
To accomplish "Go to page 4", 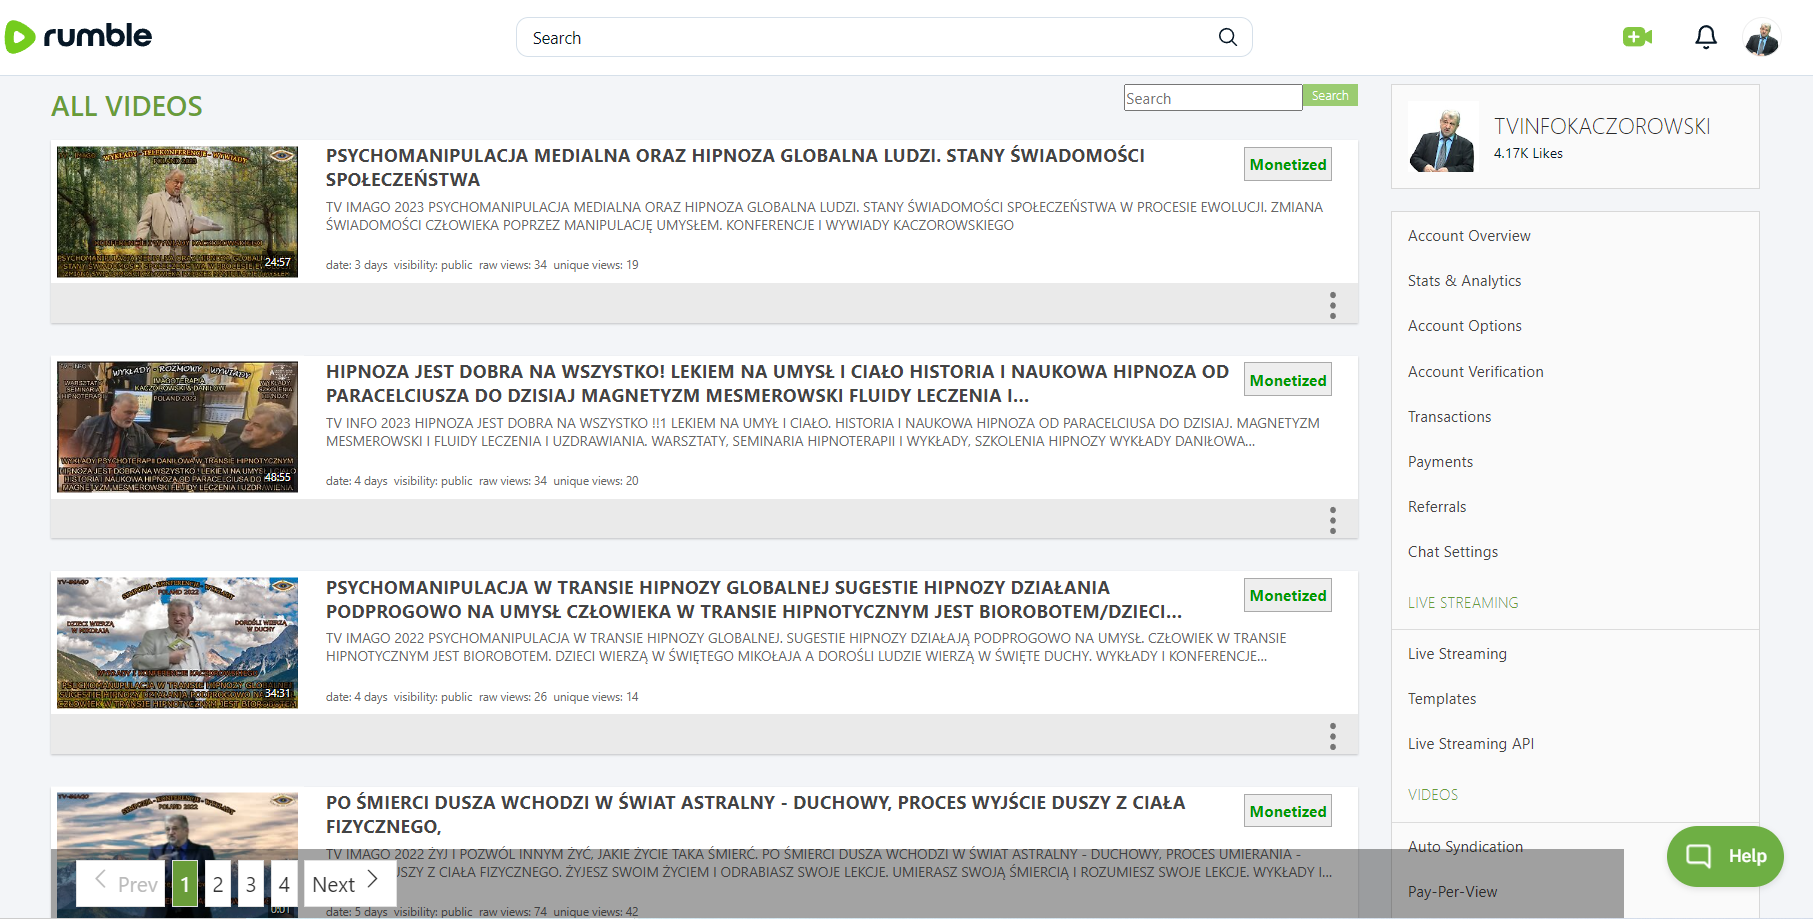I will [284, 884].
